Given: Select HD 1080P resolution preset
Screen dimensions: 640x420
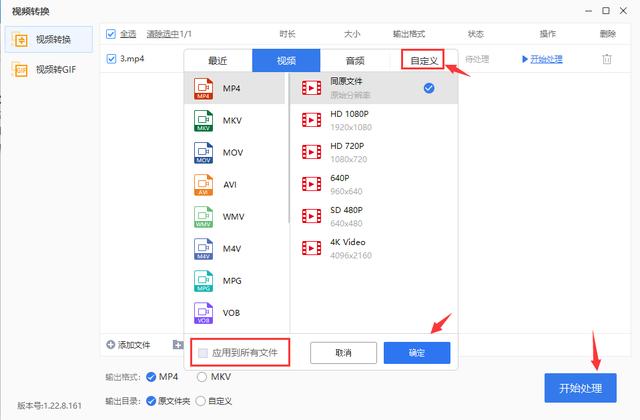Looking at the screenshot, I should 311,121.
